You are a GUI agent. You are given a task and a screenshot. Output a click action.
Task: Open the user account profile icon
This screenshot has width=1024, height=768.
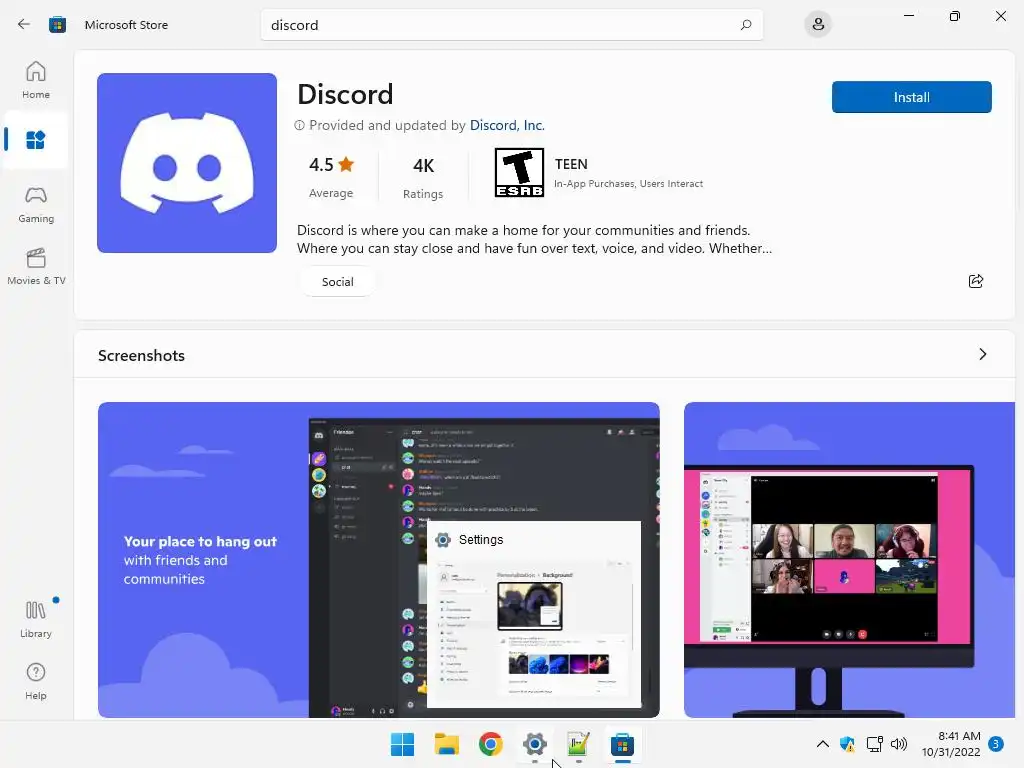pyautogui.click(x=818, y=25)
